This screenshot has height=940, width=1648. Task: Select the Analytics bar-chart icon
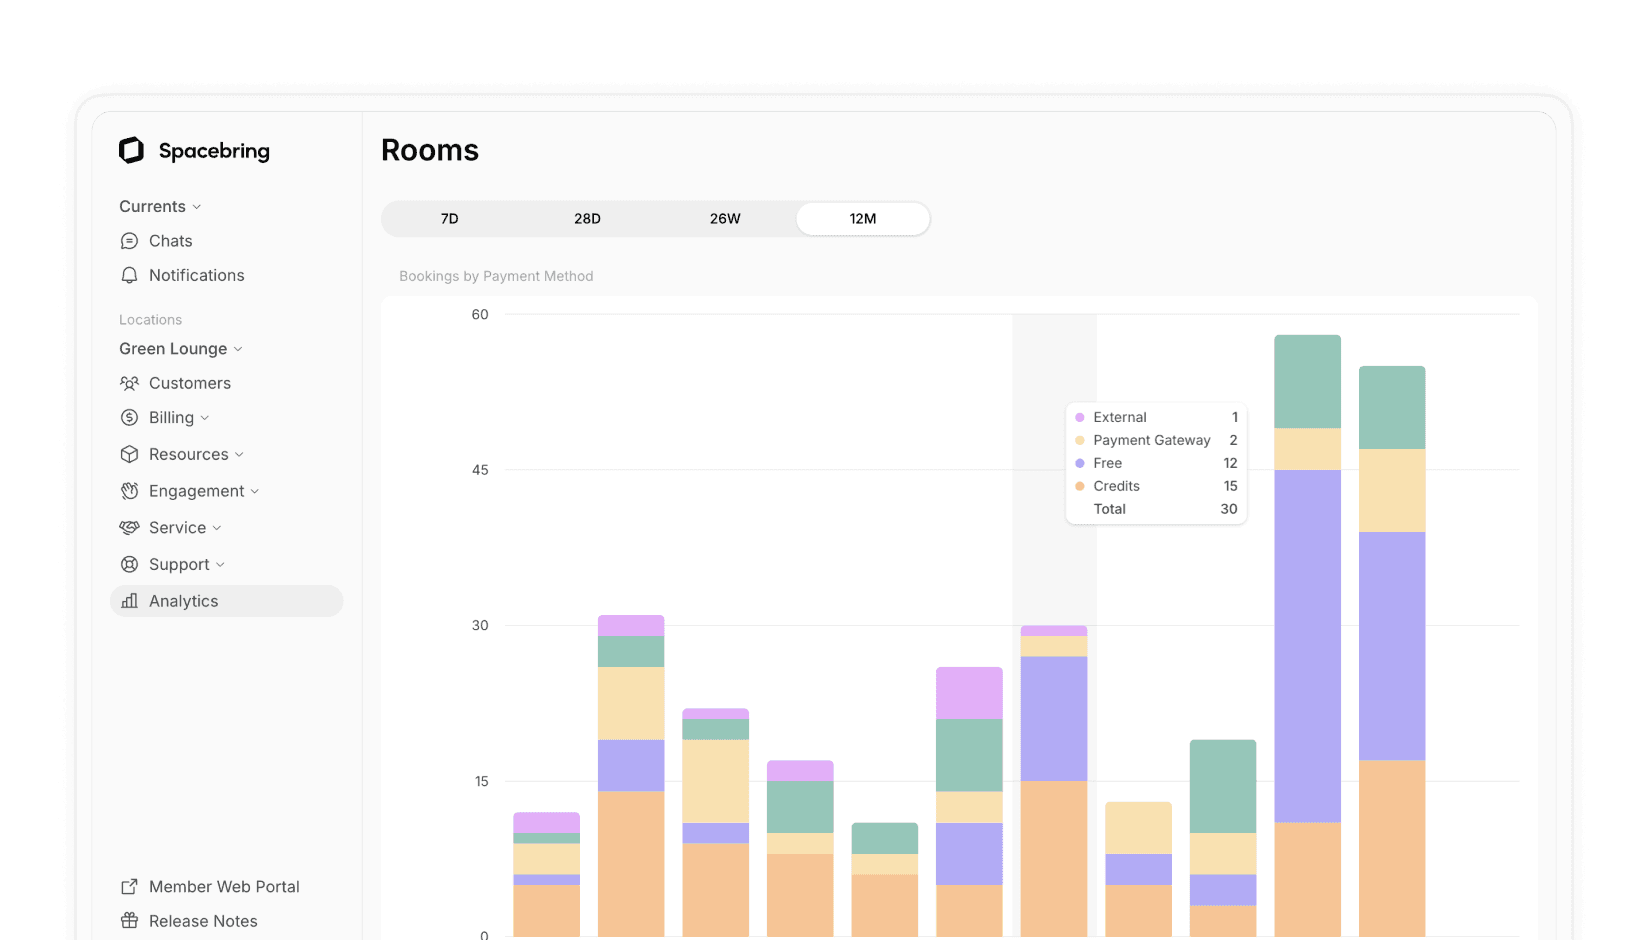coord(129,600)
